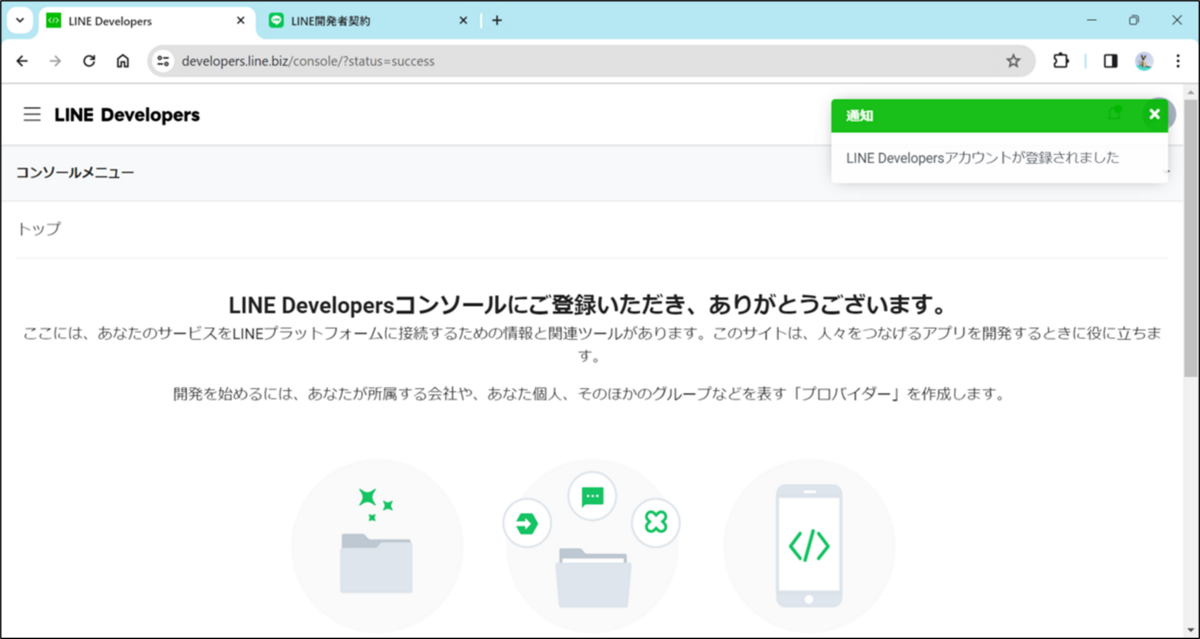Reload the current page
The height and width of the screenshot is (639, 1200).
[x=89, y=61]
